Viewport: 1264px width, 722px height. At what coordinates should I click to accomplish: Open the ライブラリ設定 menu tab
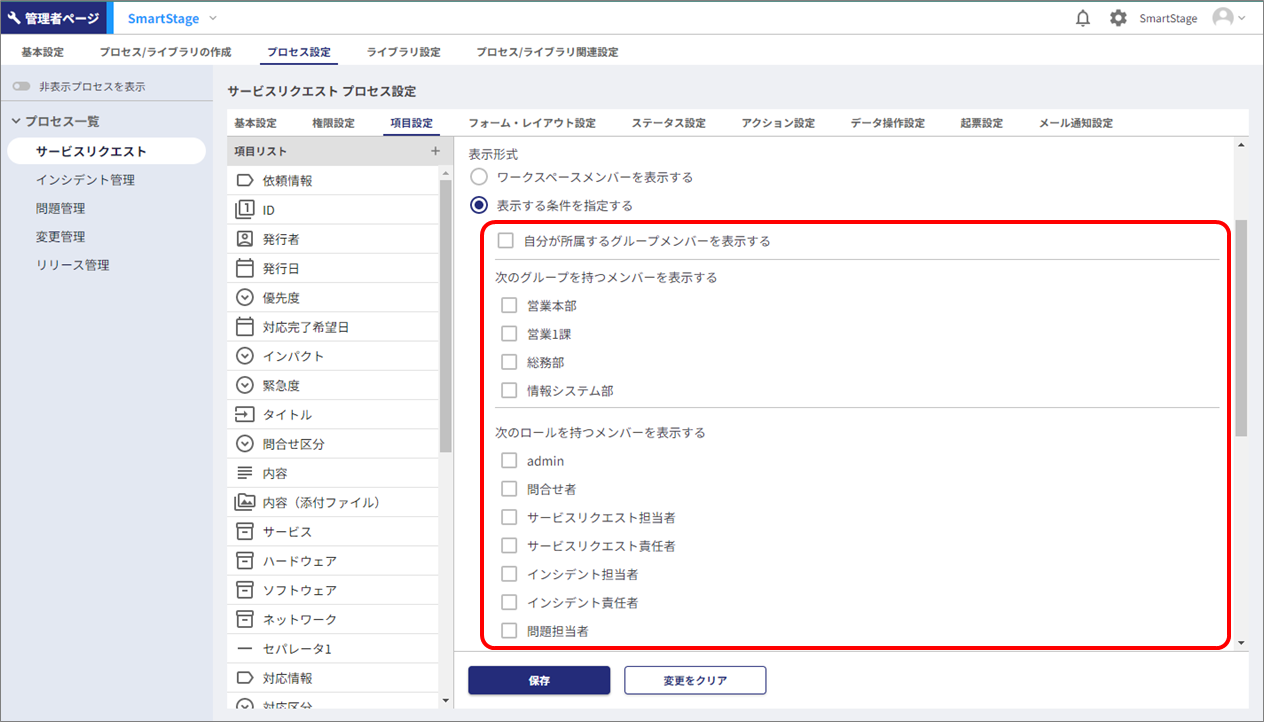403,52
